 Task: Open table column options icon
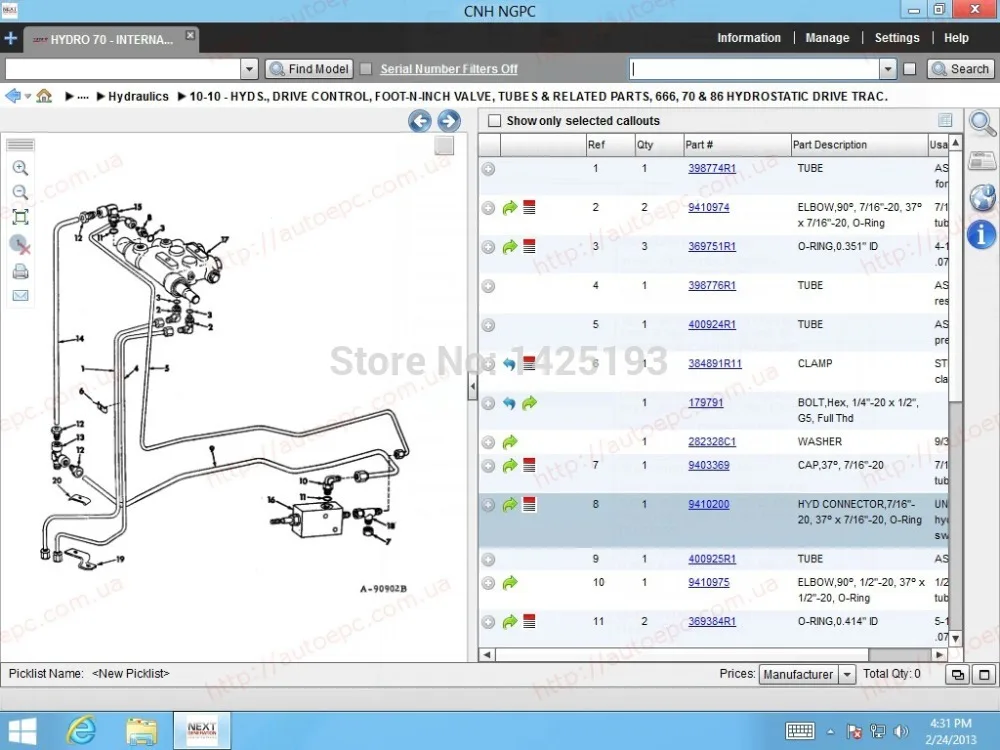pyautogui.click(x=945, y=120)
